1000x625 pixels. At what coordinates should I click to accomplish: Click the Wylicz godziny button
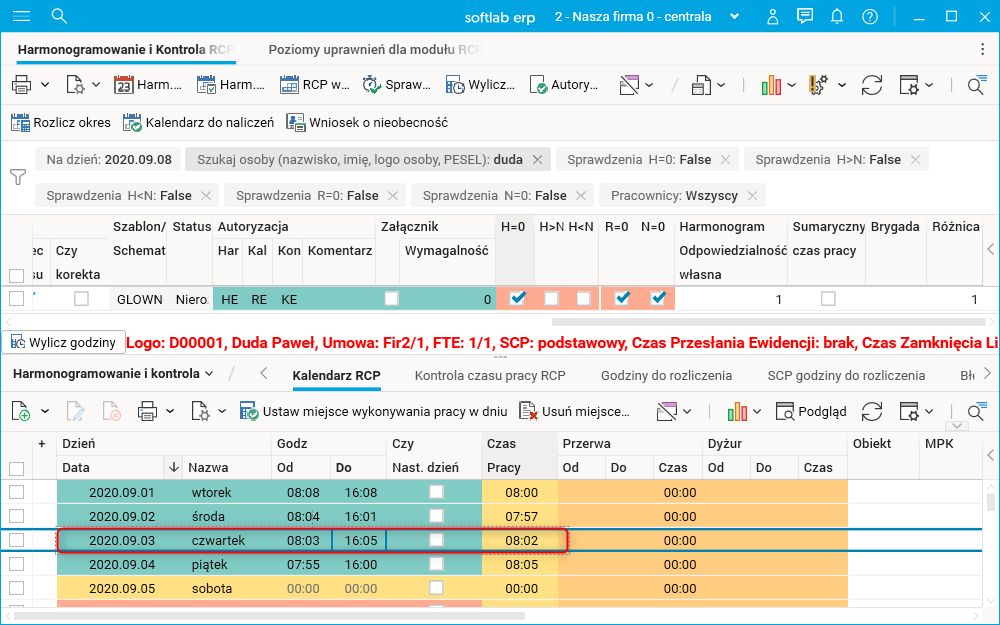[x=62, y=342]
